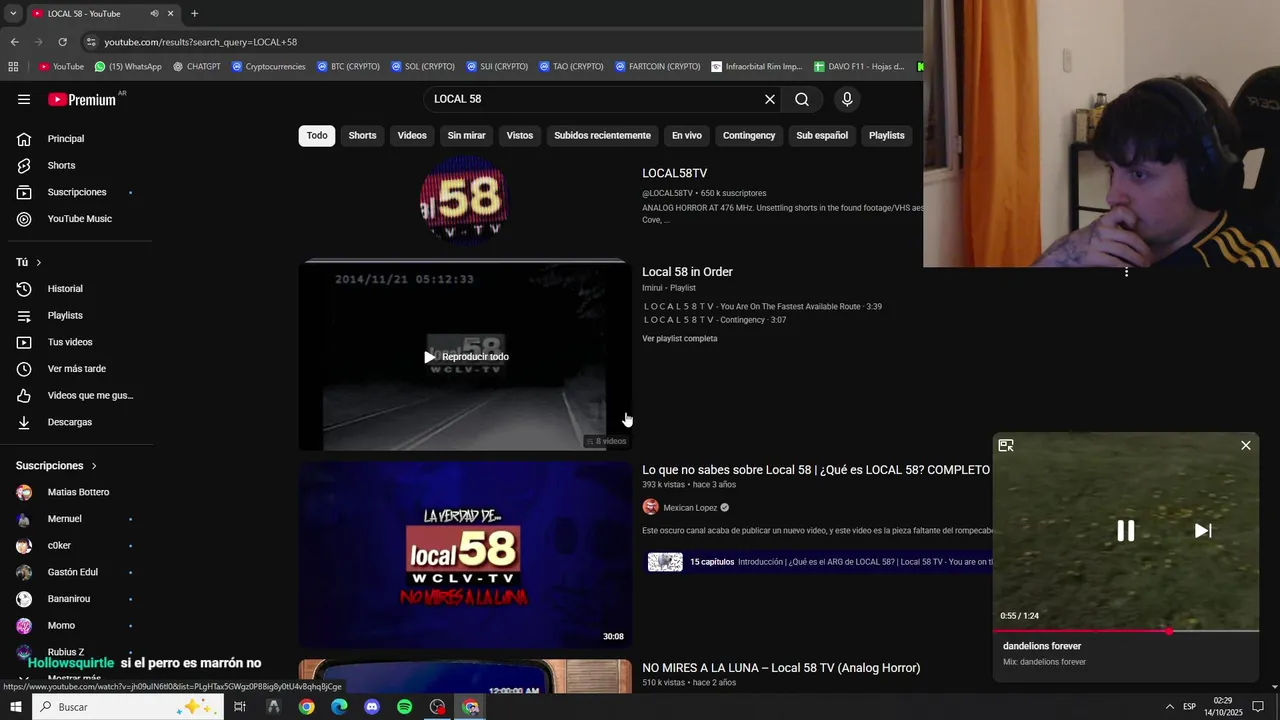
Task: Play all via Reproducir todo on playlist
Action: [x=466, y=357]
